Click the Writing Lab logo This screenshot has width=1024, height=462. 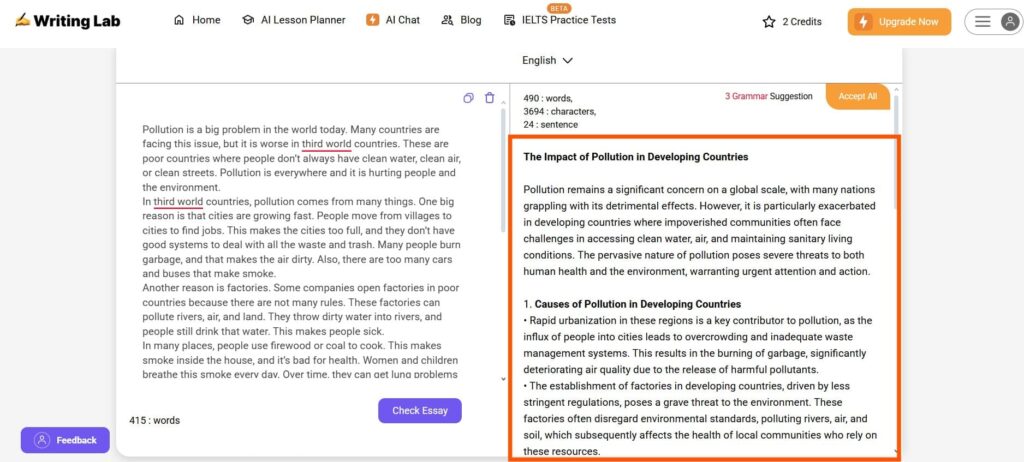pos(68,21)
